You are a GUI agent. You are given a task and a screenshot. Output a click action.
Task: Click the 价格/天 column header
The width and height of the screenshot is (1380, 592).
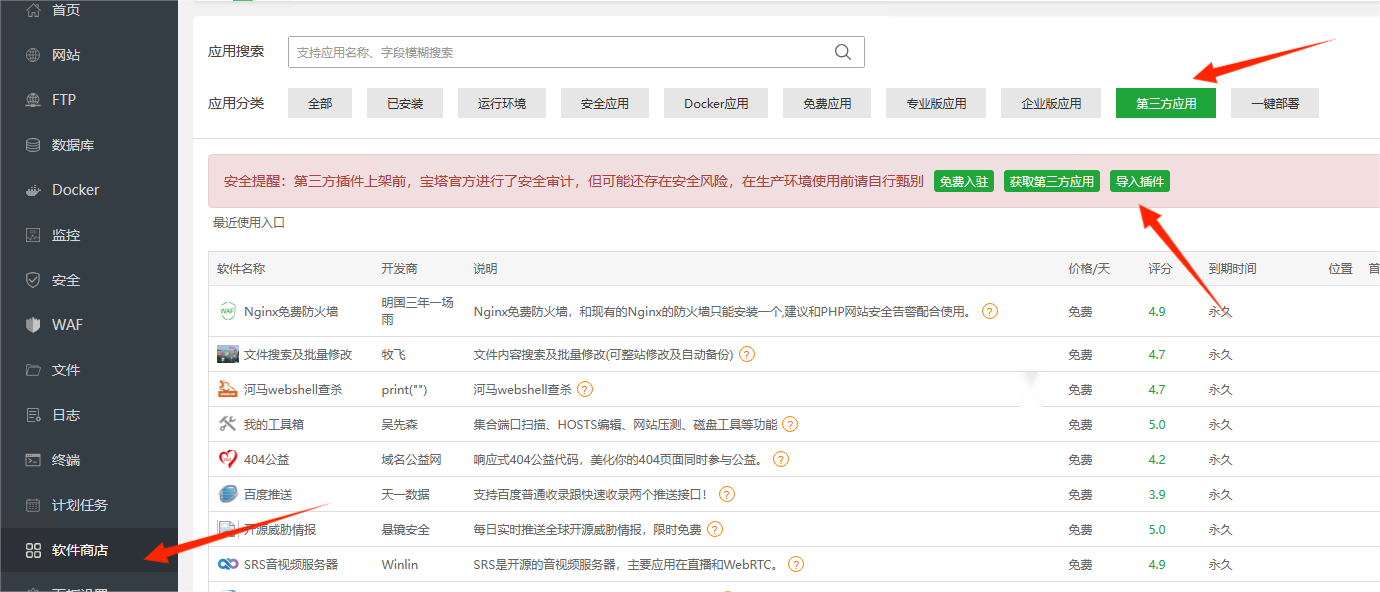(1089, 269)
